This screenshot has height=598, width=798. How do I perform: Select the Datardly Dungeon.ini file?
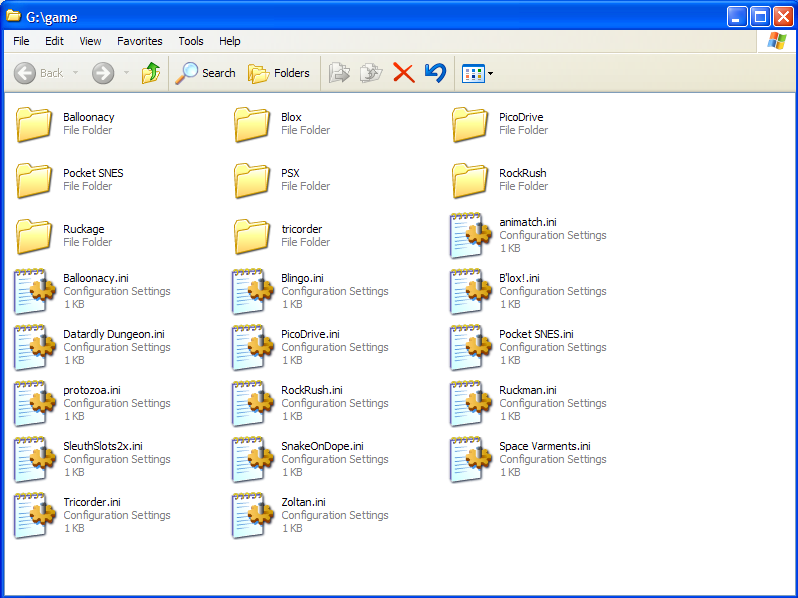[x=113, y=334]
